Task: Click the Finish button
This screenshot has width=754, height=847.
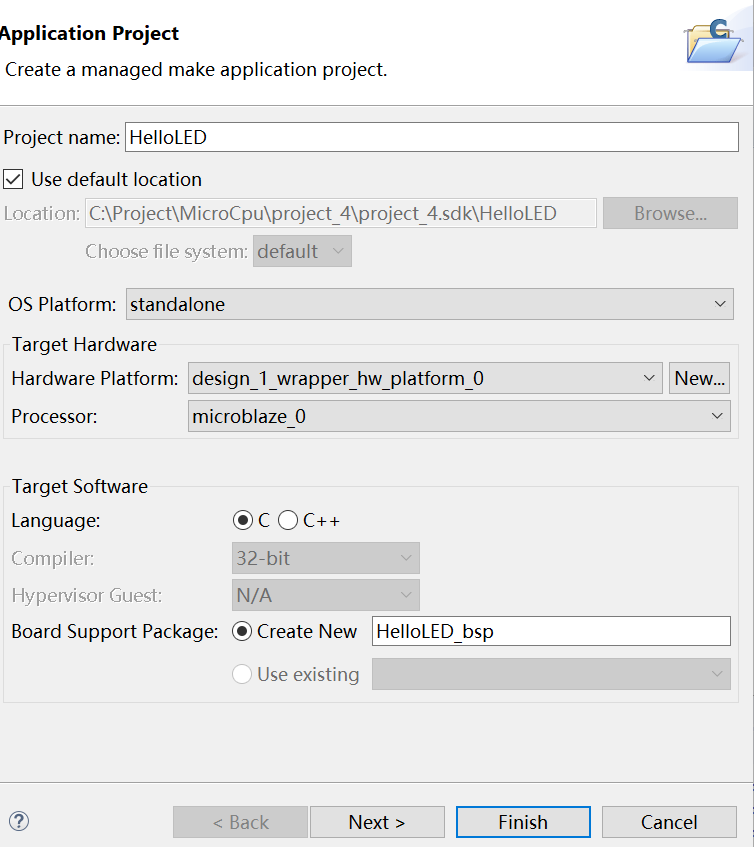Action: [x=523, y=822]
